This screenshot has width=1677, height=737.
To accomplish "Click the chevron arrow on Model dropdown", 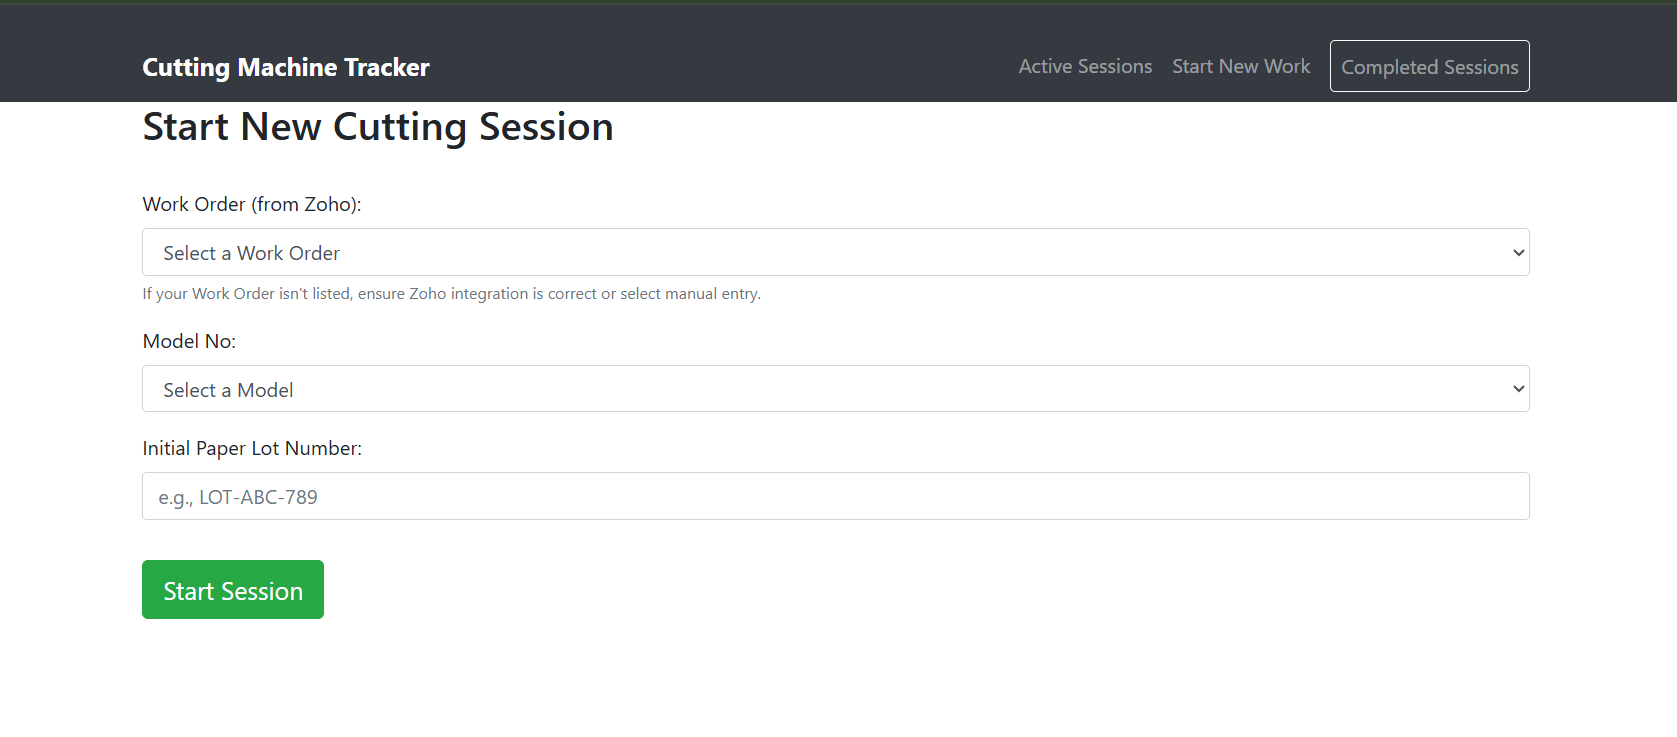I will pos(1518,389).
